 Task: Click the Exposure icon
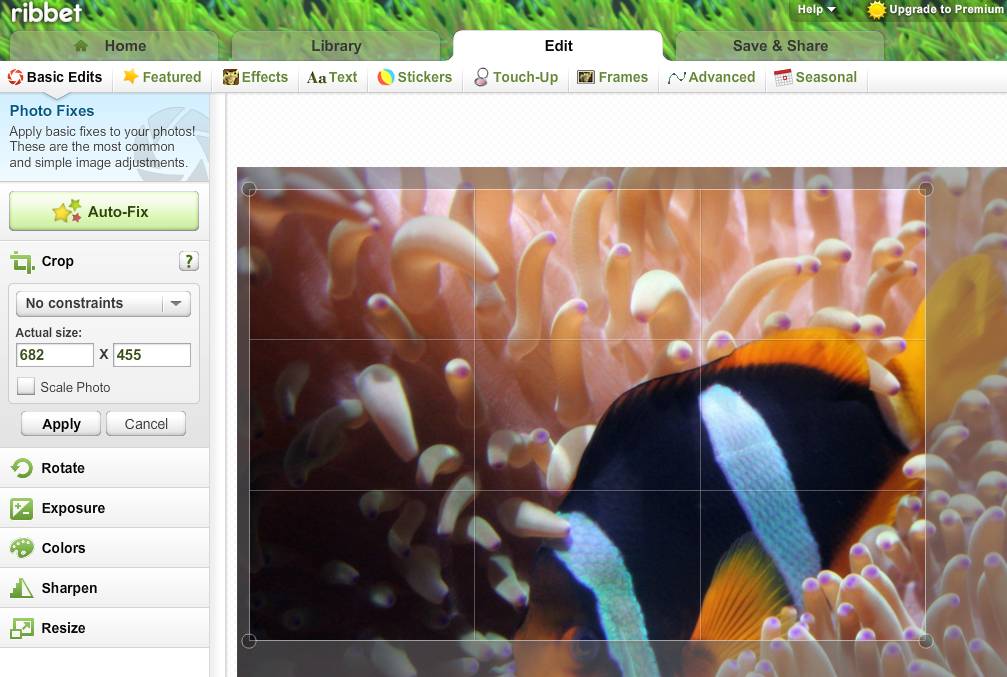[x=21, y=509]
